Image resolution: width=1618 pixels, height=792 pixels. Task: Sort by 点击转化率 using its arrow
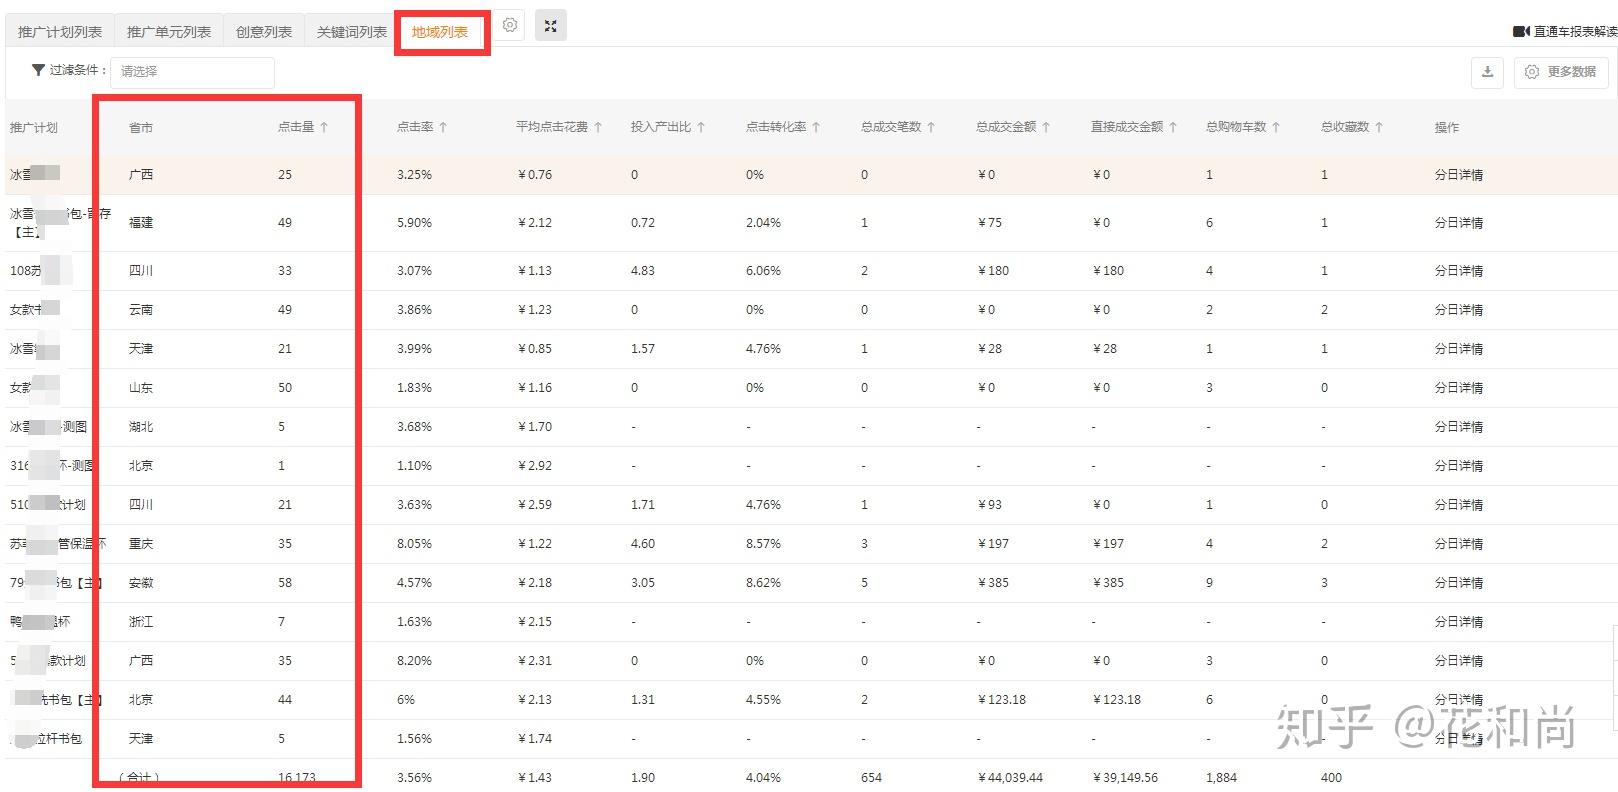[x=816, y=127]
